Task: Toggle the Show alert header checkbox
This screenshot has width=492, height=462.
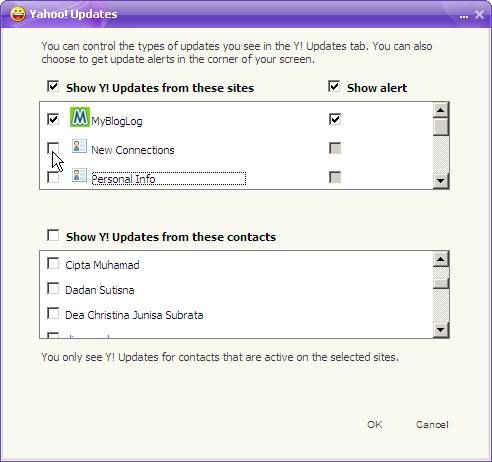Action: (334, 86)
